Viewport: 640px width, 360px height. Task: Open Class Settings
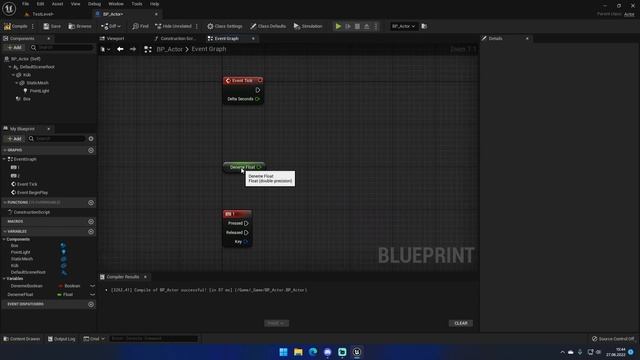coord(224,26)
